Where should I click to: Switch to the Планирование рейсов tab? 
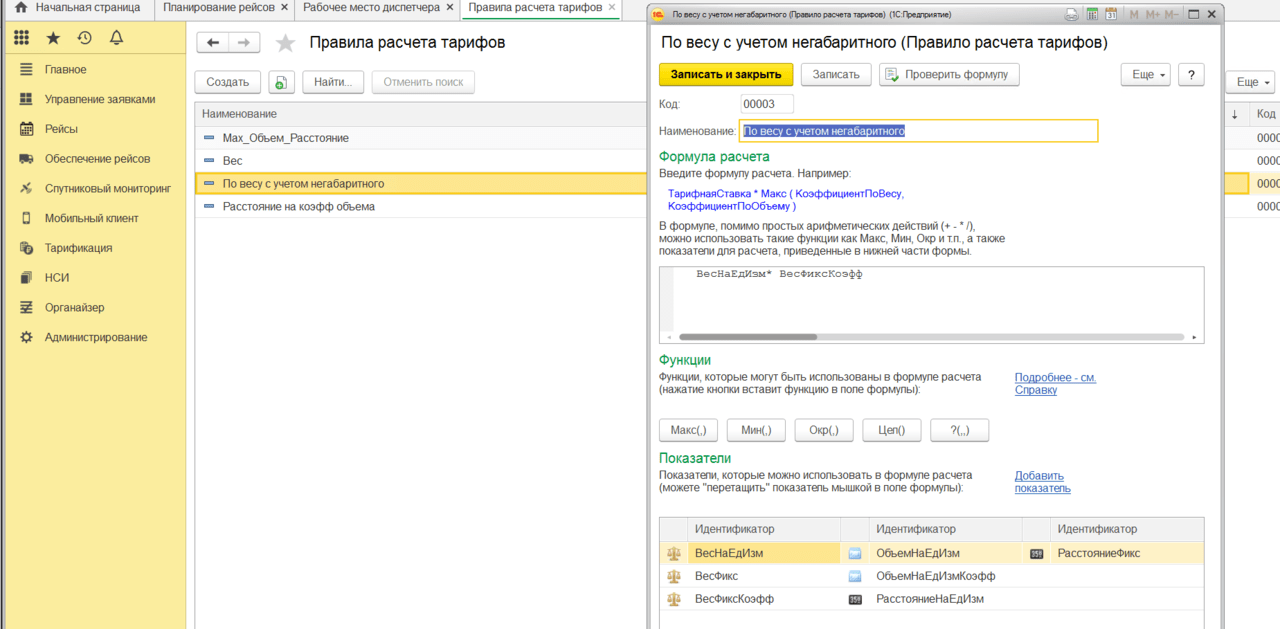click(x=220, y=7)
